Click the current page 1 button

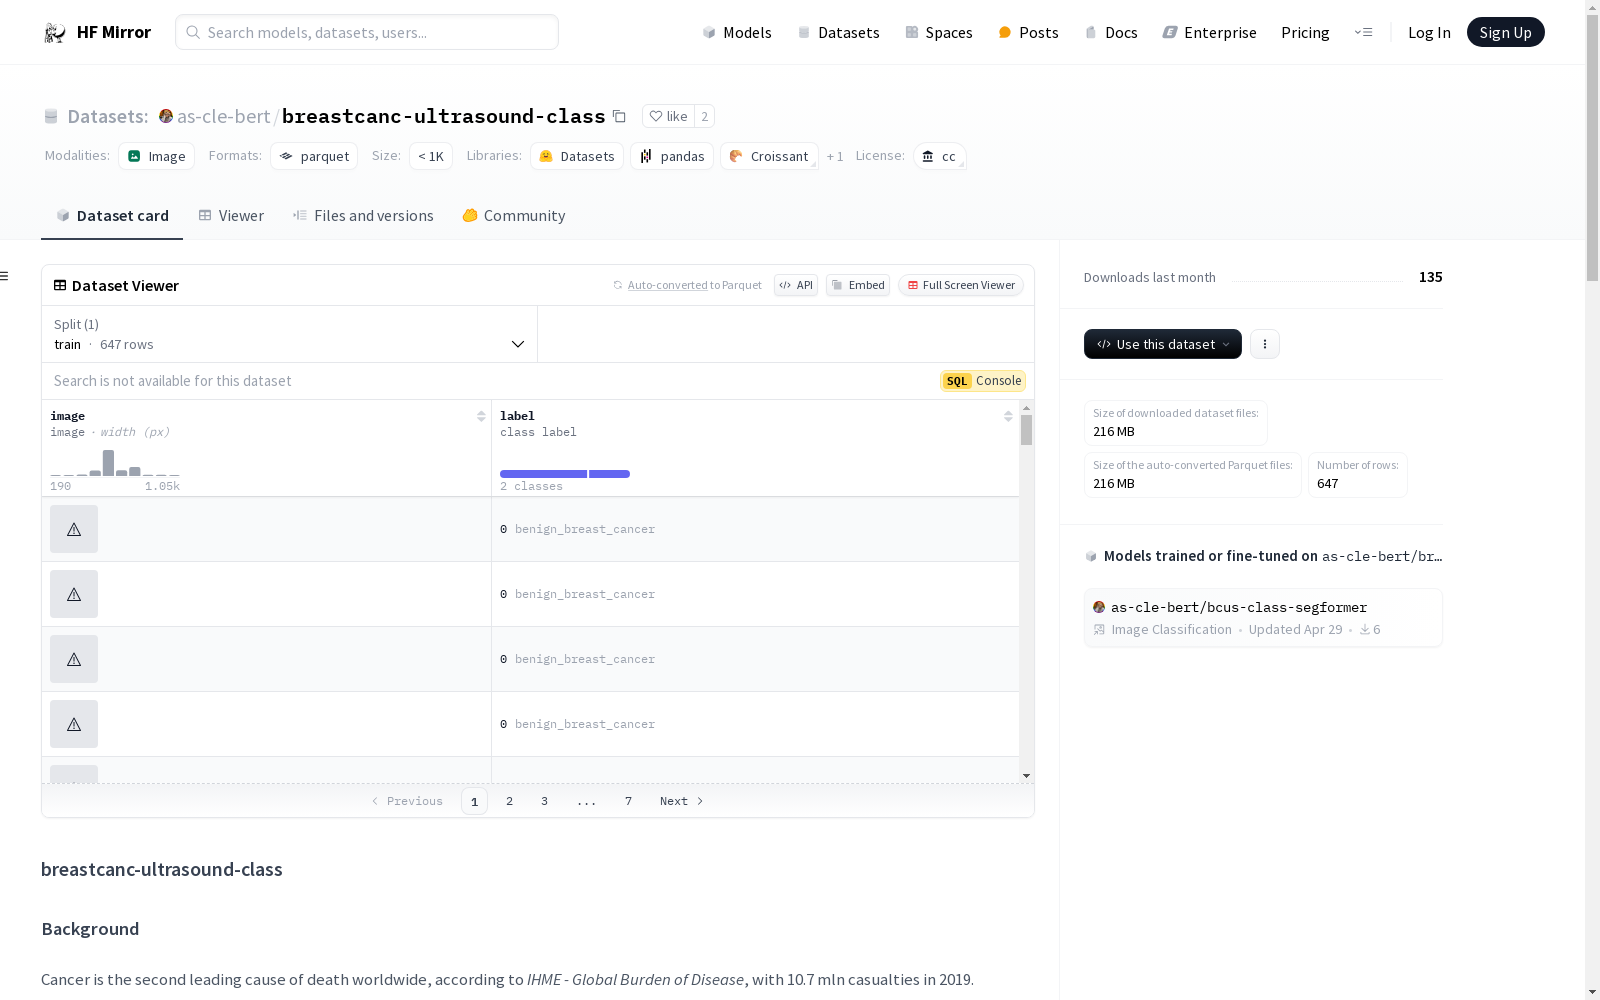click(x=474, y=801)
